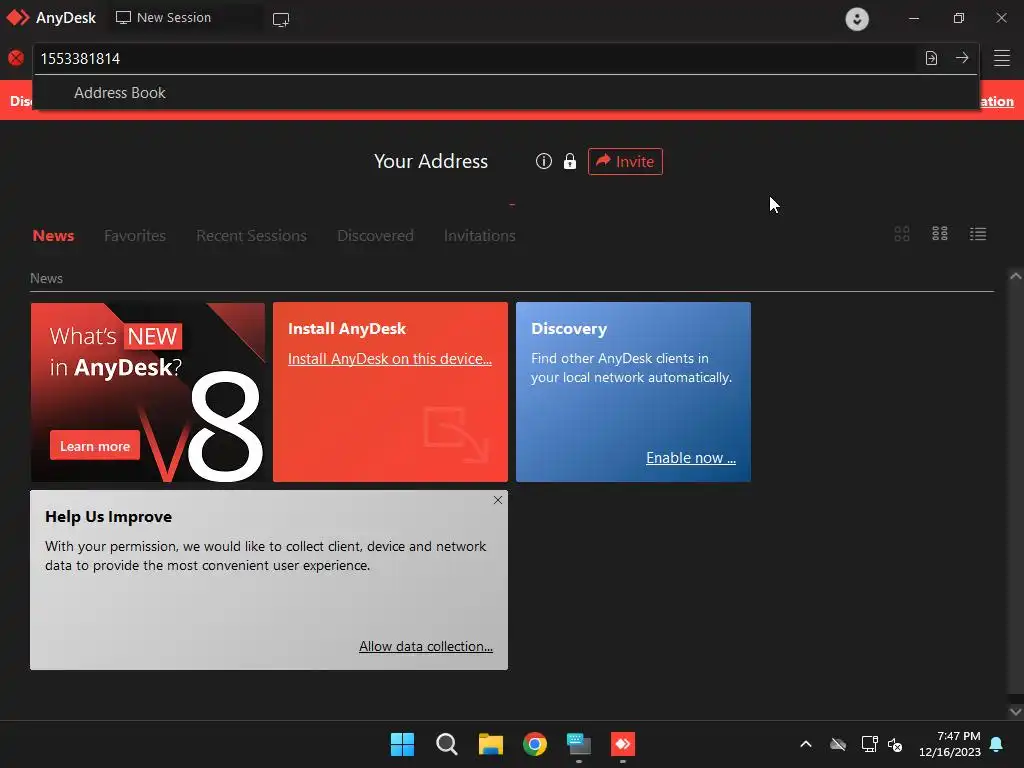1024x768 pixels.
Task: Switch to the Favorites tab
Action: click(x=135, y=236)
